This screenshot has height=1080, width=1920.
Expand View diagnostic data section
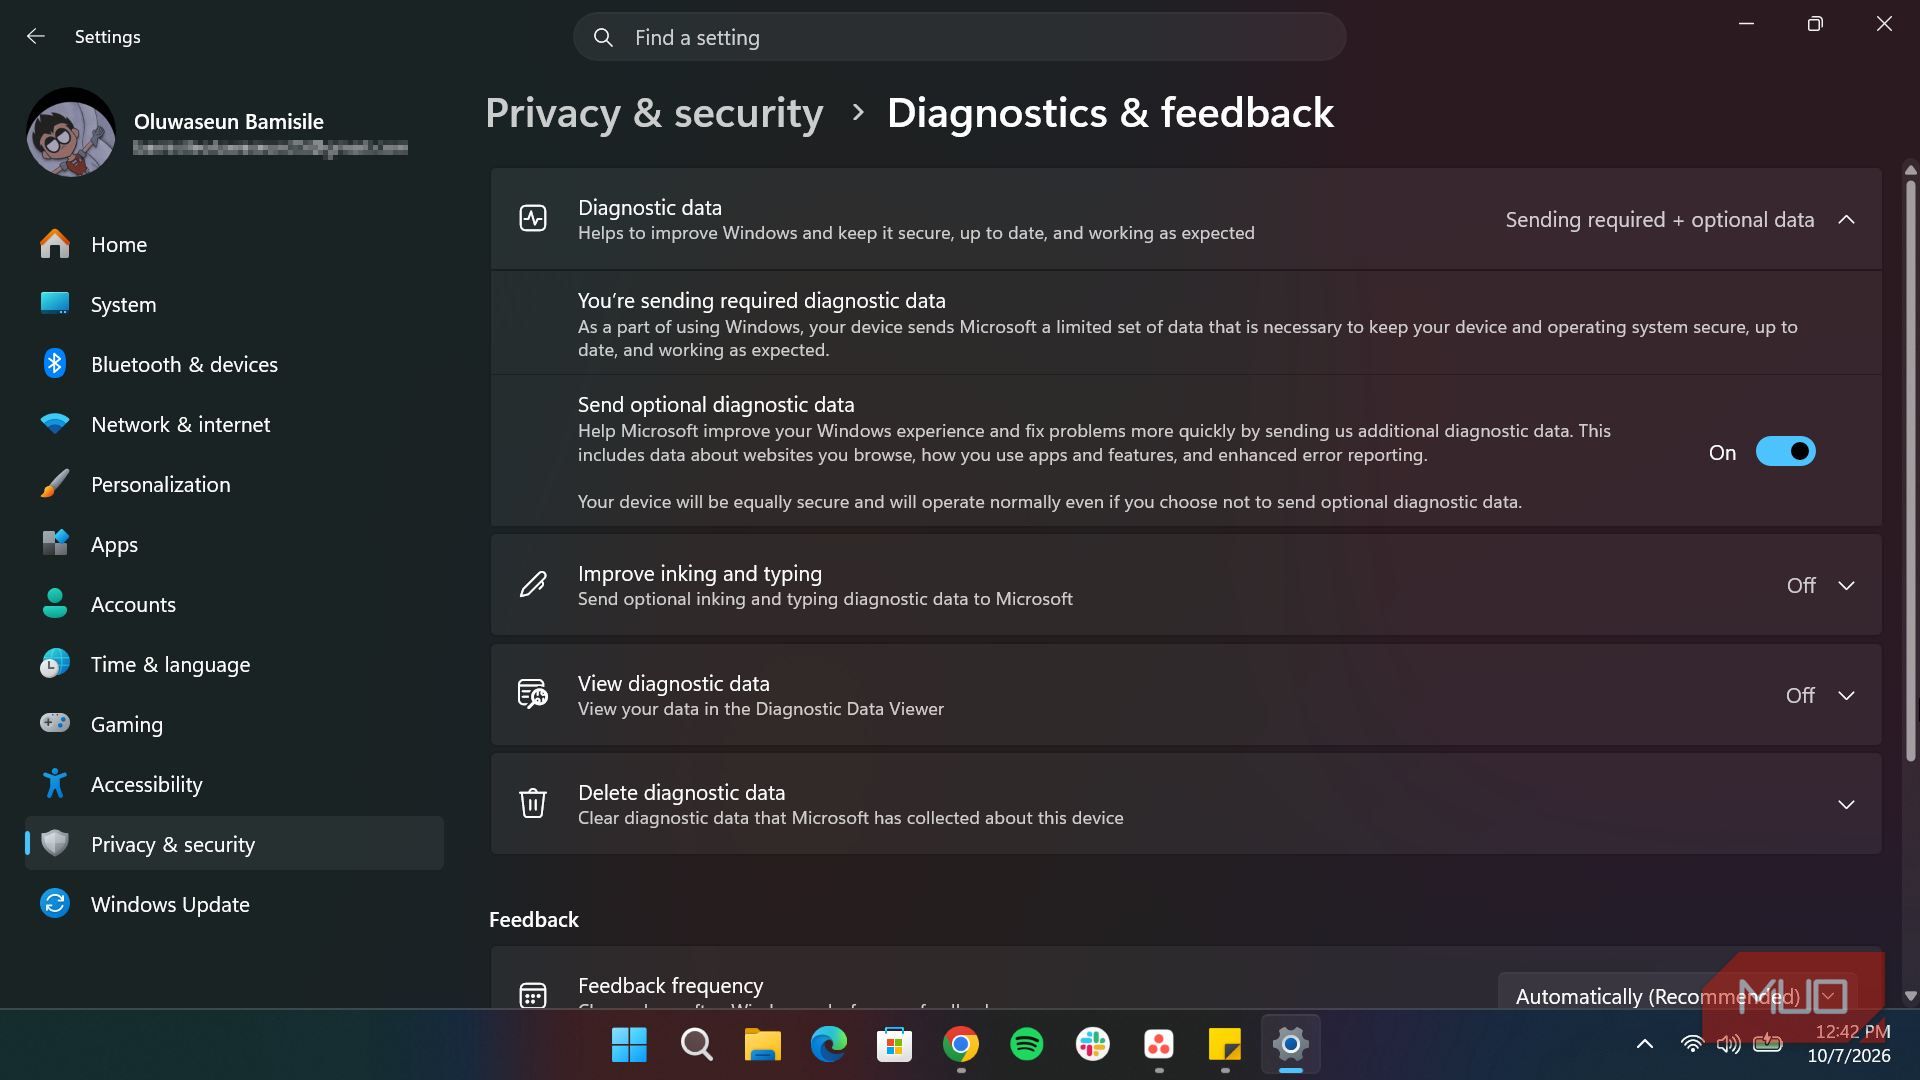(1846, 695)
